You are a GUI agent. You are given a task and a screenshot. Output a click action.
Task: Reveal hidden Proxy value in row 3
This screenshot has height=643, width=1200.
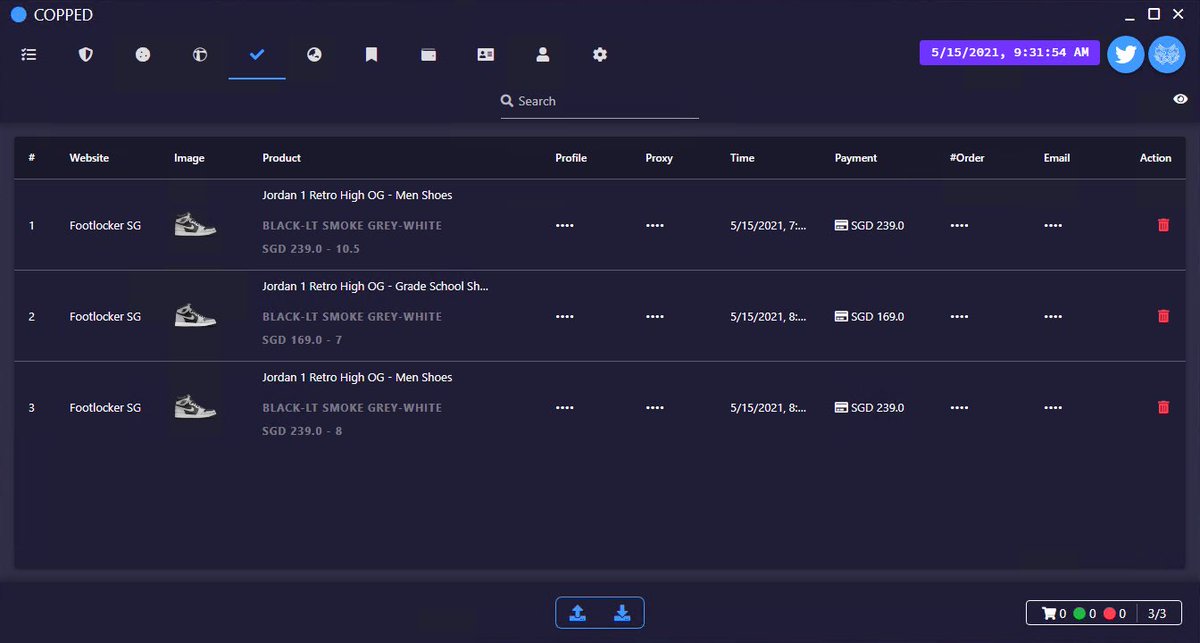(x=654, y=408)
